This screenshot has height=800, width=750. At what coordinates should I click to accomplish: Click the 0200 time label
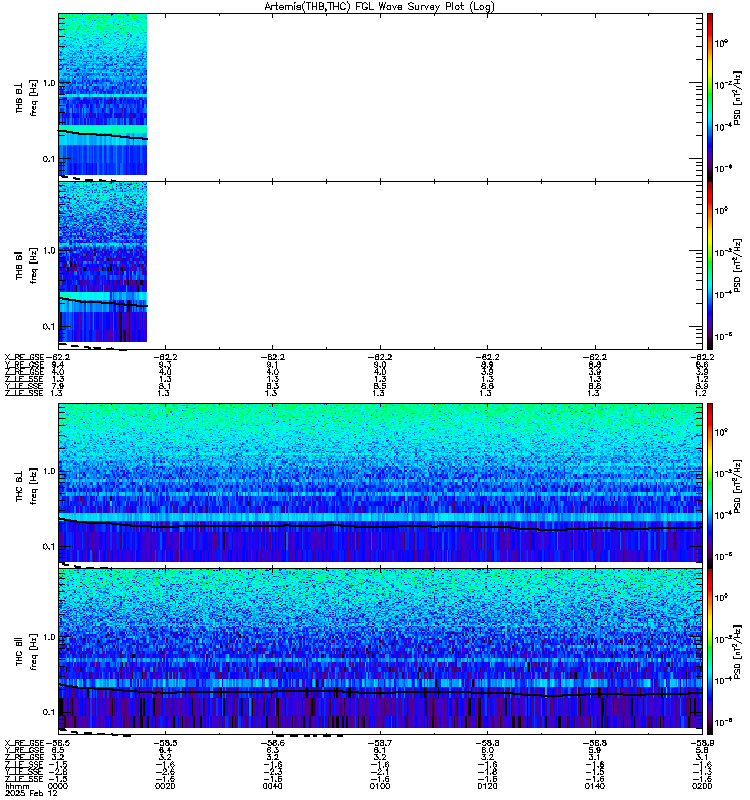pos(702,786)
